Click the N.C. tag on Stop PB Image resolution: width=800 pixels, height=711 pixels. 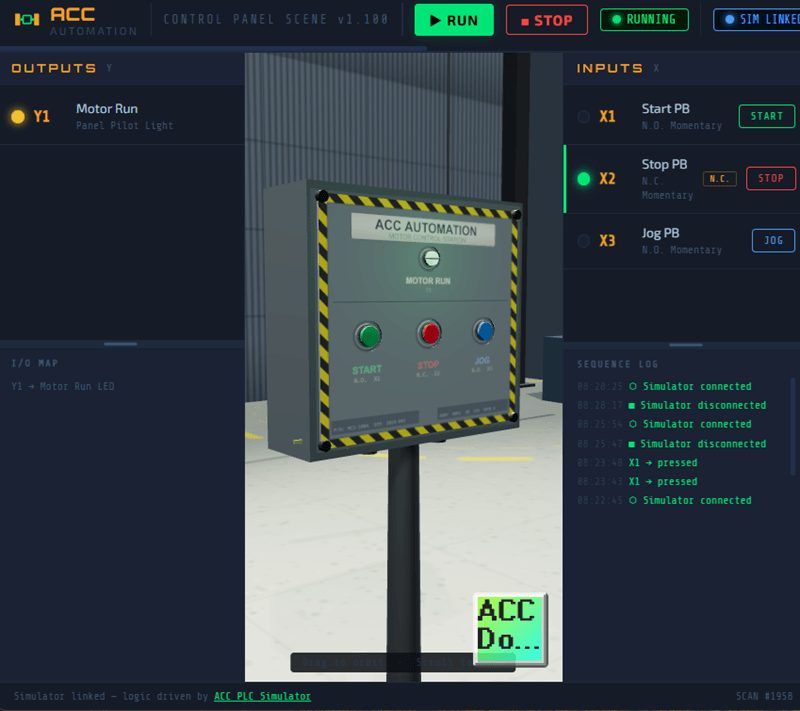click(719, 179)
